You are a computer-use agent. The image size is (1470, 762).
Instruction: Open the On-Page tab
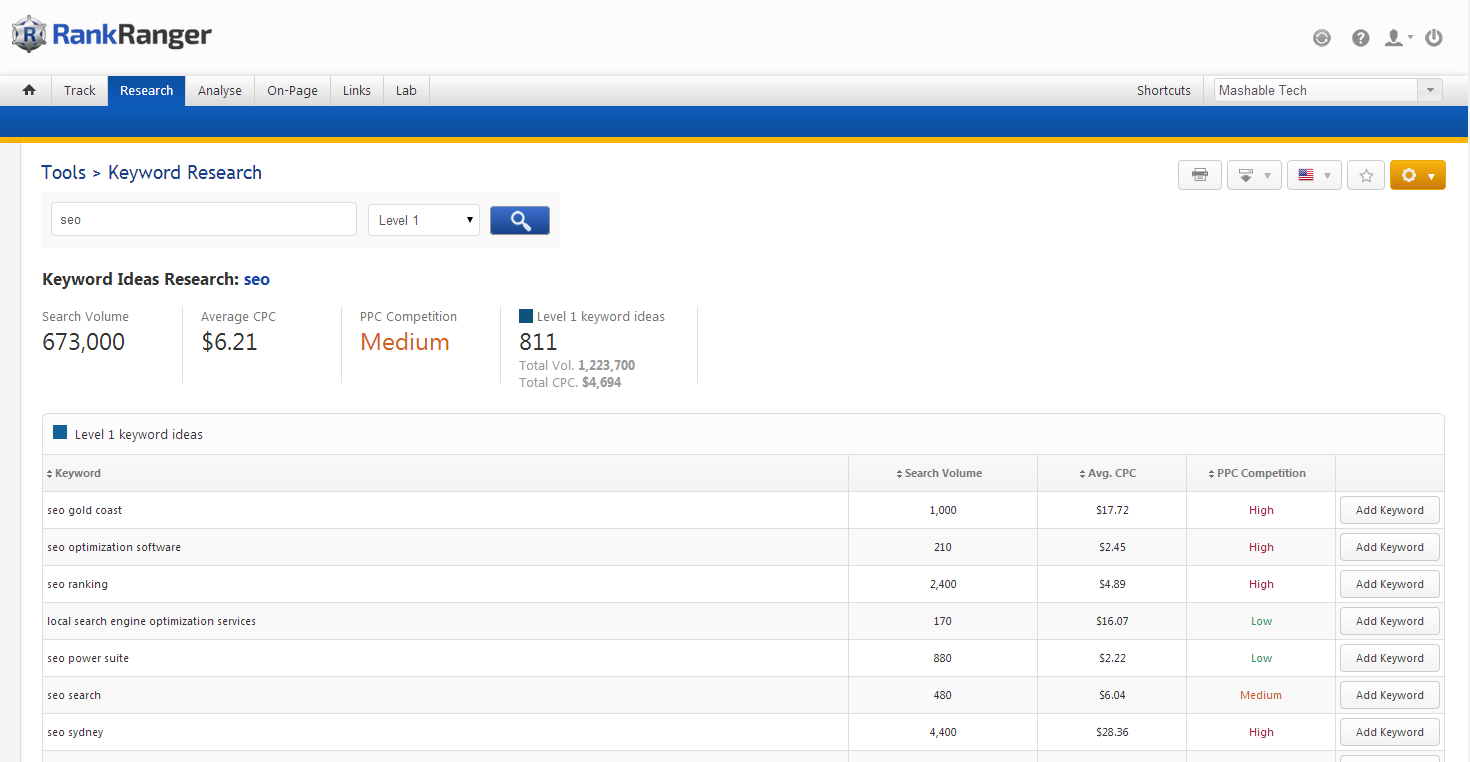pyautogui.click(x=292, y=90)
